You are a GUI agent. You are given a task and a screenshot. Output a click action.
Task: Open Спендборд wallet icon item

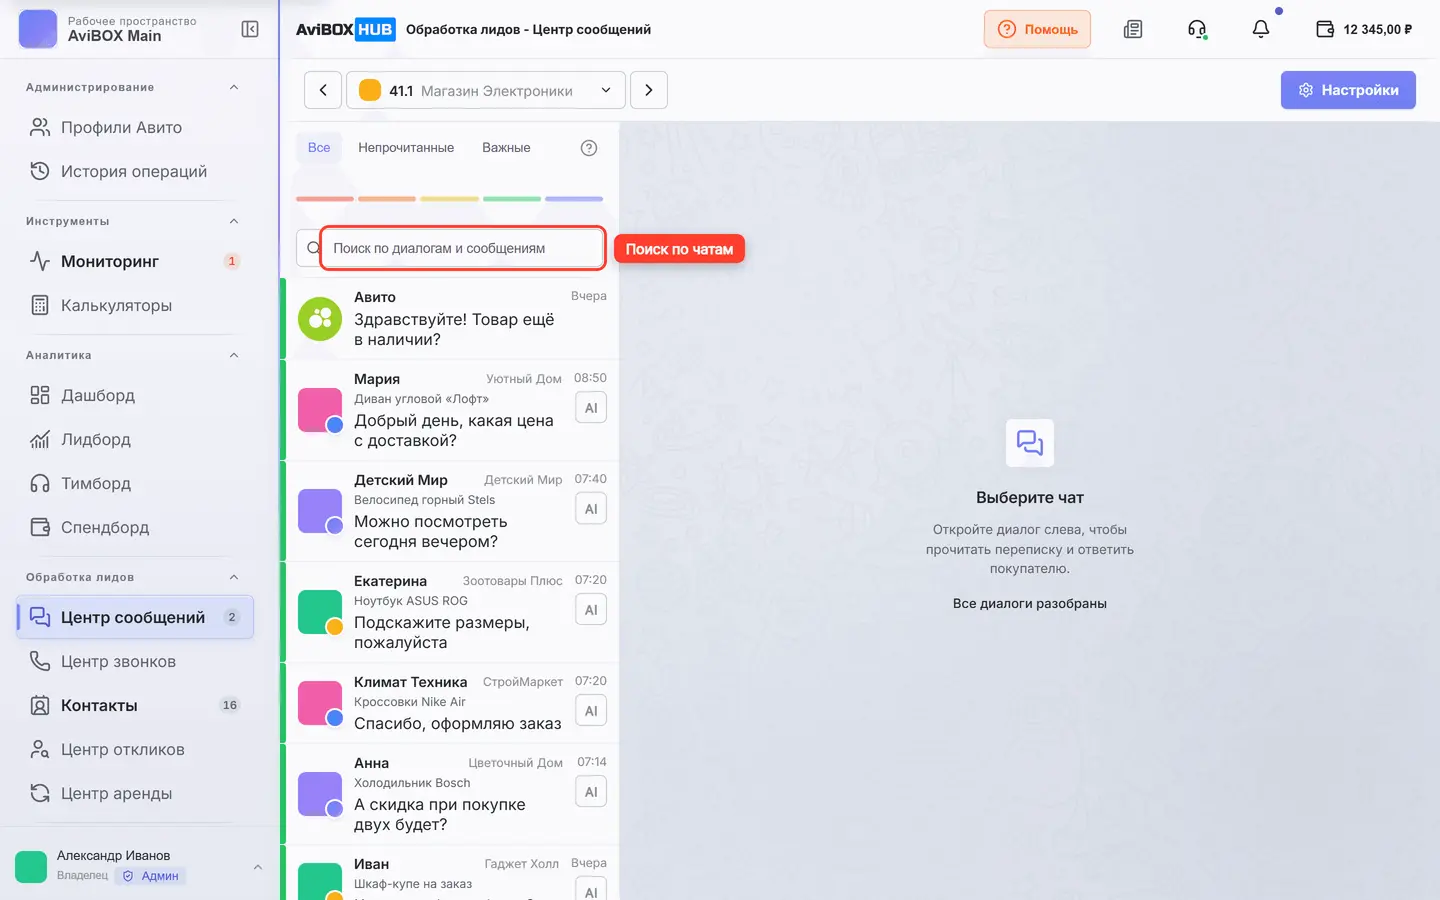coord(135,527)
